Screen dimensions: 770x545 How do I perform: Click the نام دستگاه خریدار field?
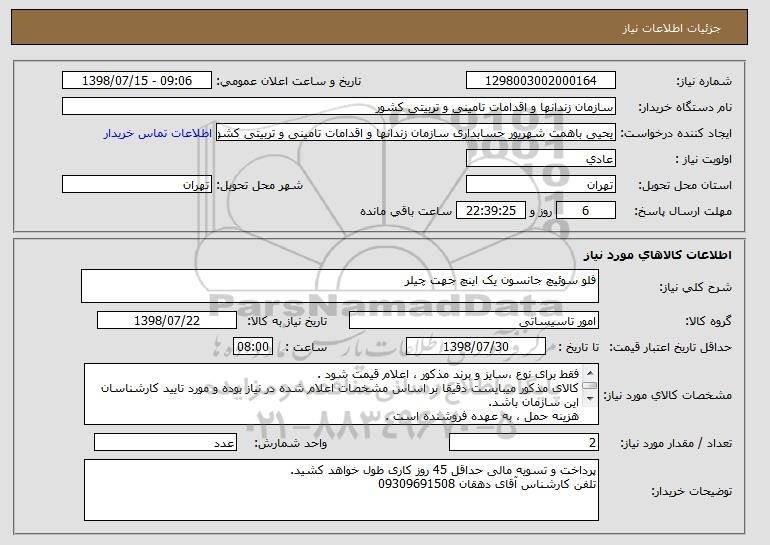[x=339, y=107]
